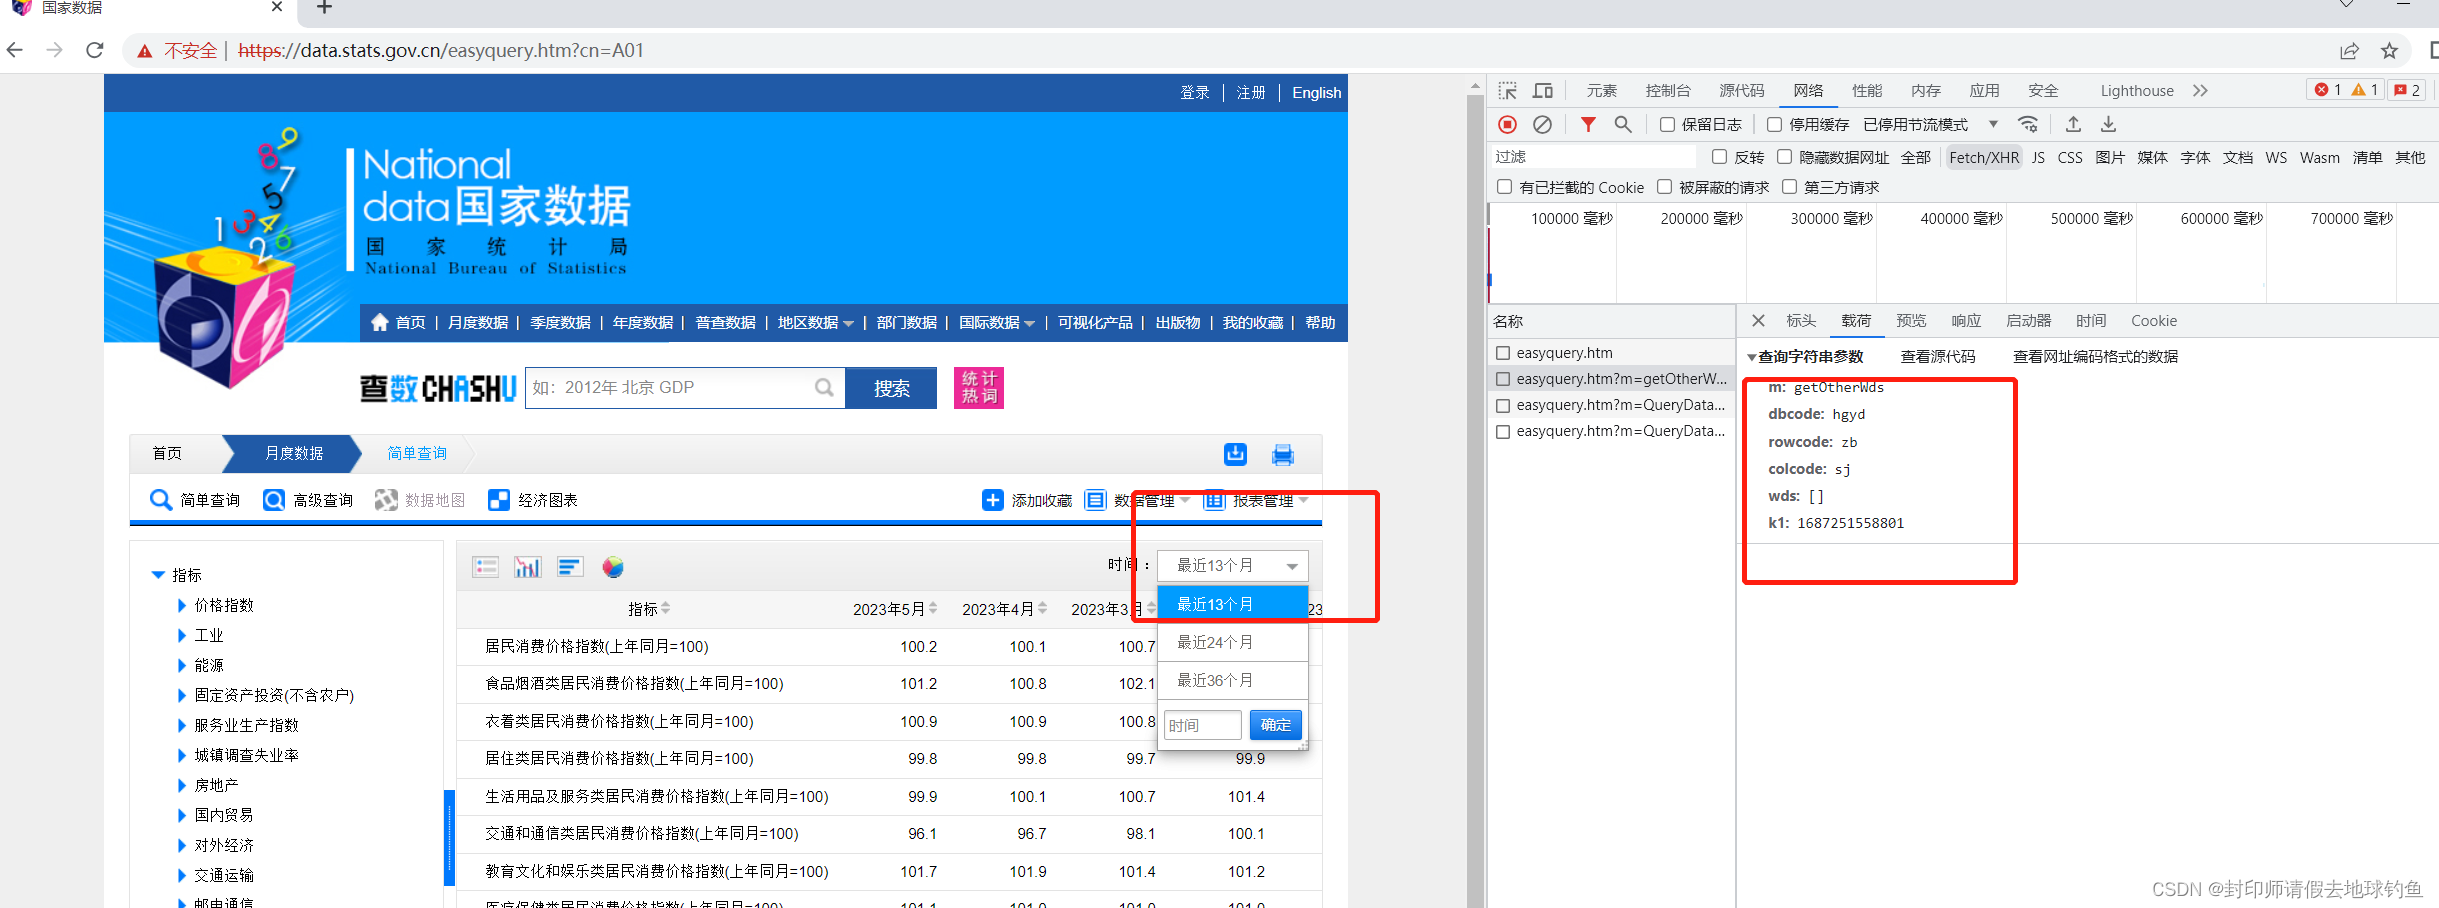The height and width of the screenshot is (908, 2439).
Task: Show more DevTools tabs with chevrons
Action: [x=2200, y=91]
